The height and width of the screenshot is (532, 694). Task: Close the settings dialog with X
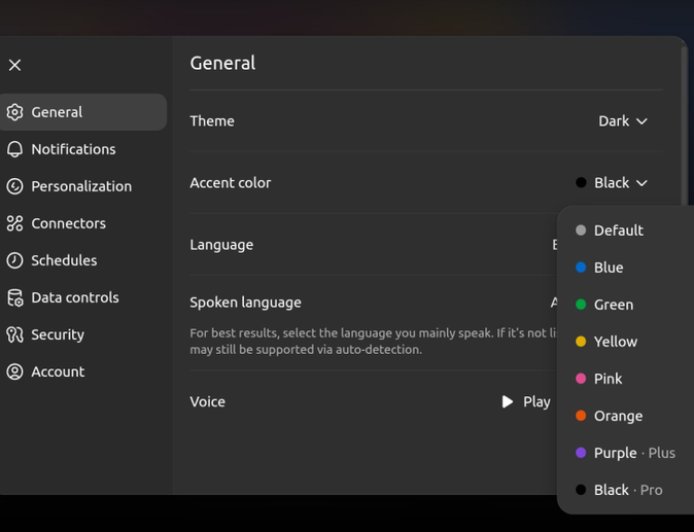(x=15, y=65)
